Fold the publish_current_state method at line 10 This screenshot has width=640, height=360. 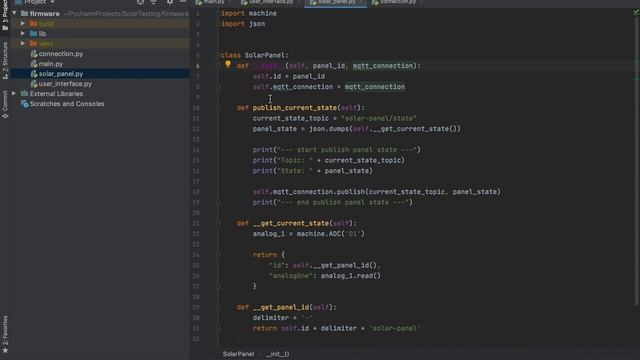pyautogui.click(x=218, y=108)
